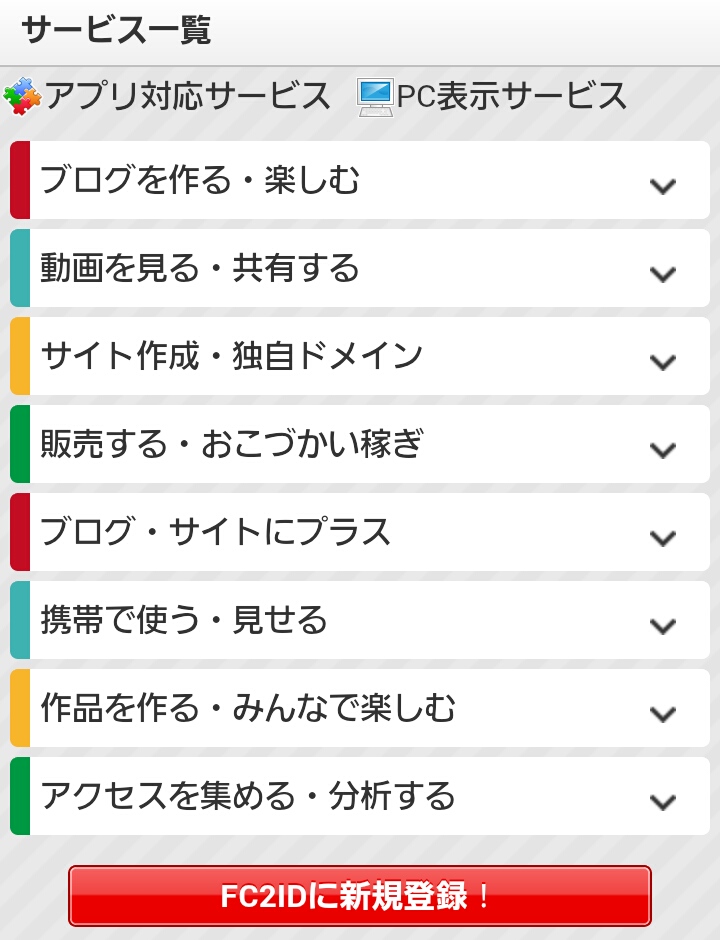Viewport: 720px width, 940px height.
Task: Tap the サイト作成・独自ドメイン row text
Action: pyautogui.click(x=232, y=357)
